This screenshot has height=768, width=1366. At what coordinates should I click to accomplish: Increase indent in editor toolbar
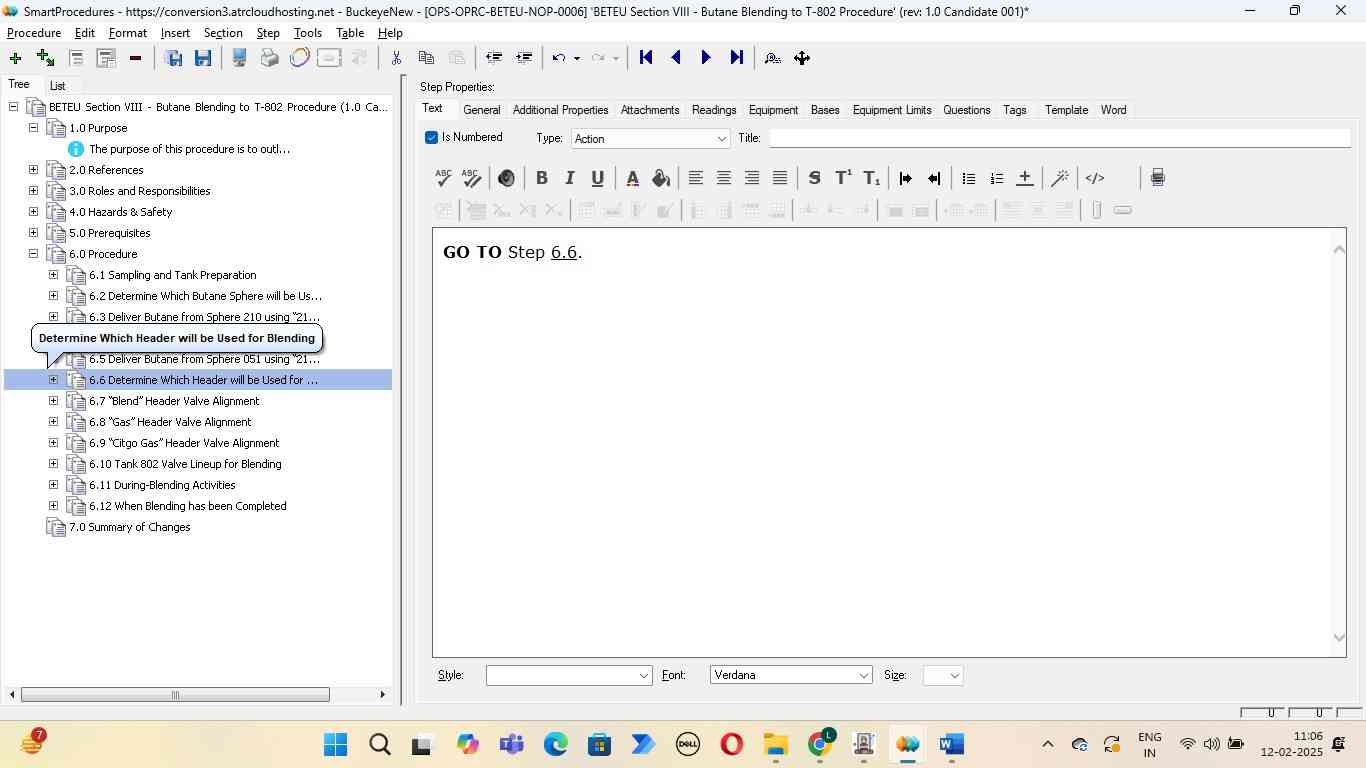click(906, 178)
